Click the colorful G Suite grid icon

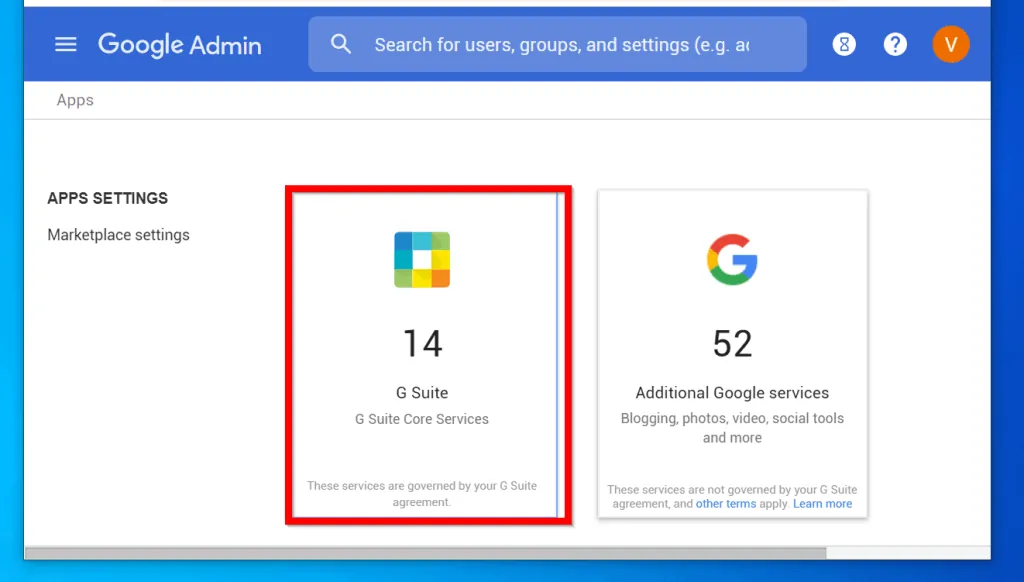point(422,259)
